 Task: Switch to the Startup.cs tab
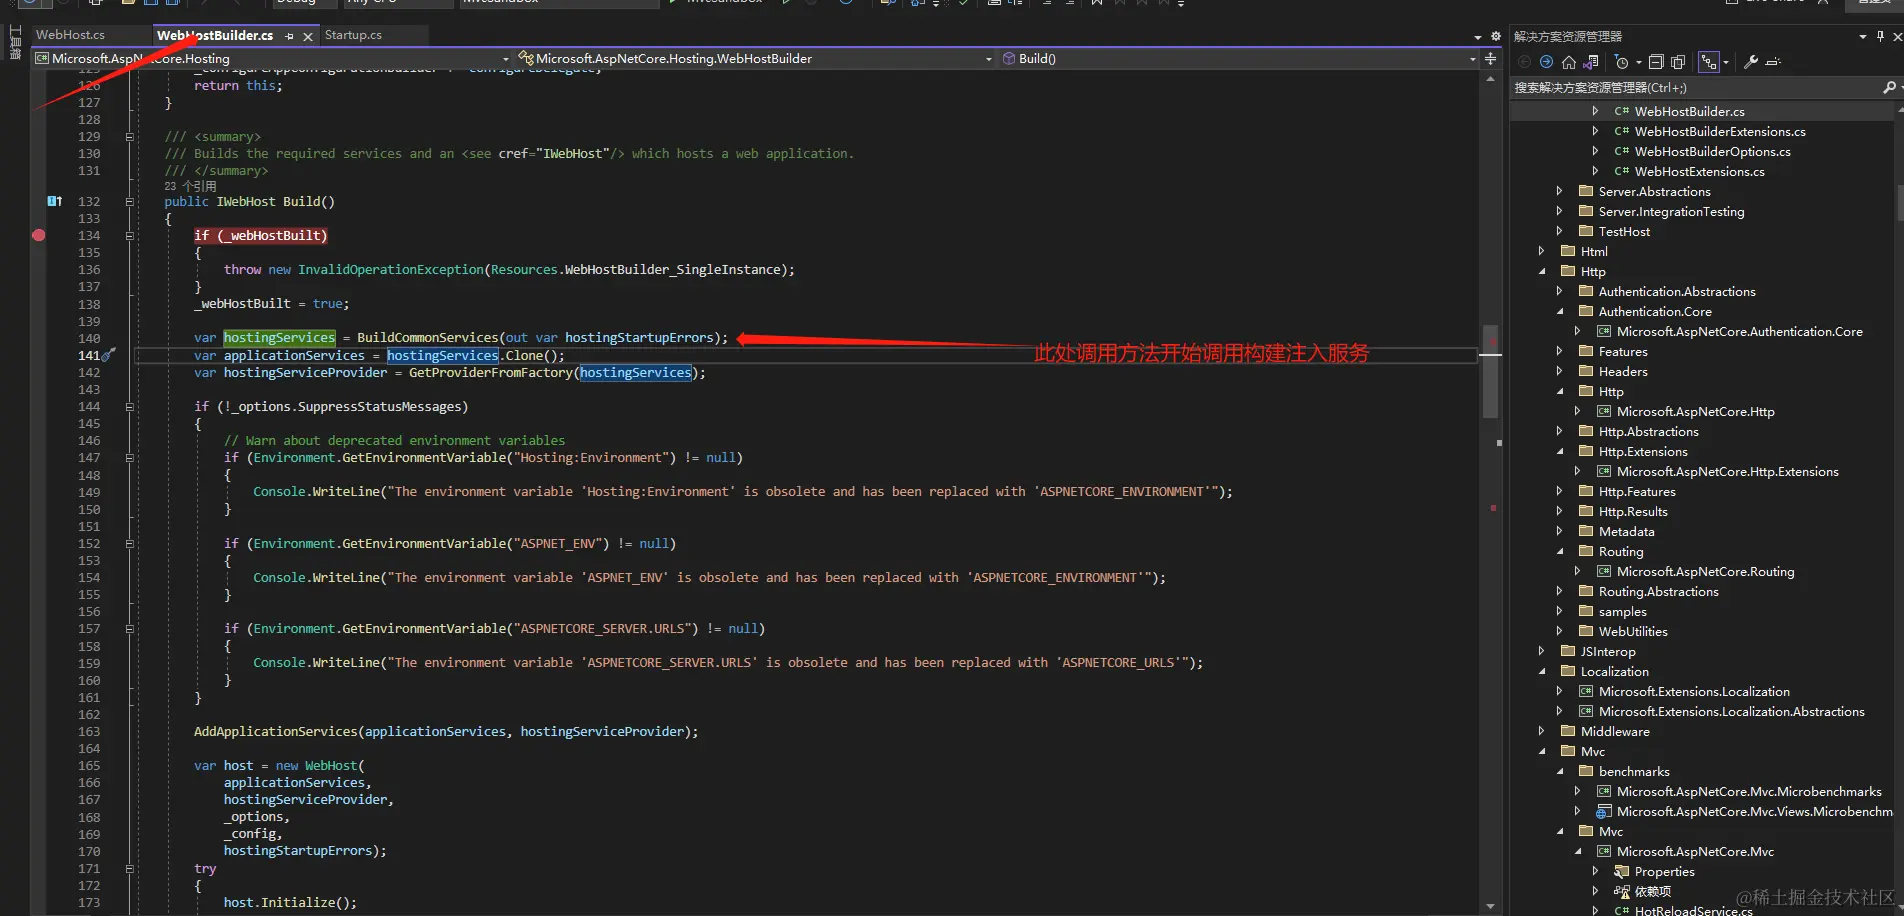(x=353, y=35)
